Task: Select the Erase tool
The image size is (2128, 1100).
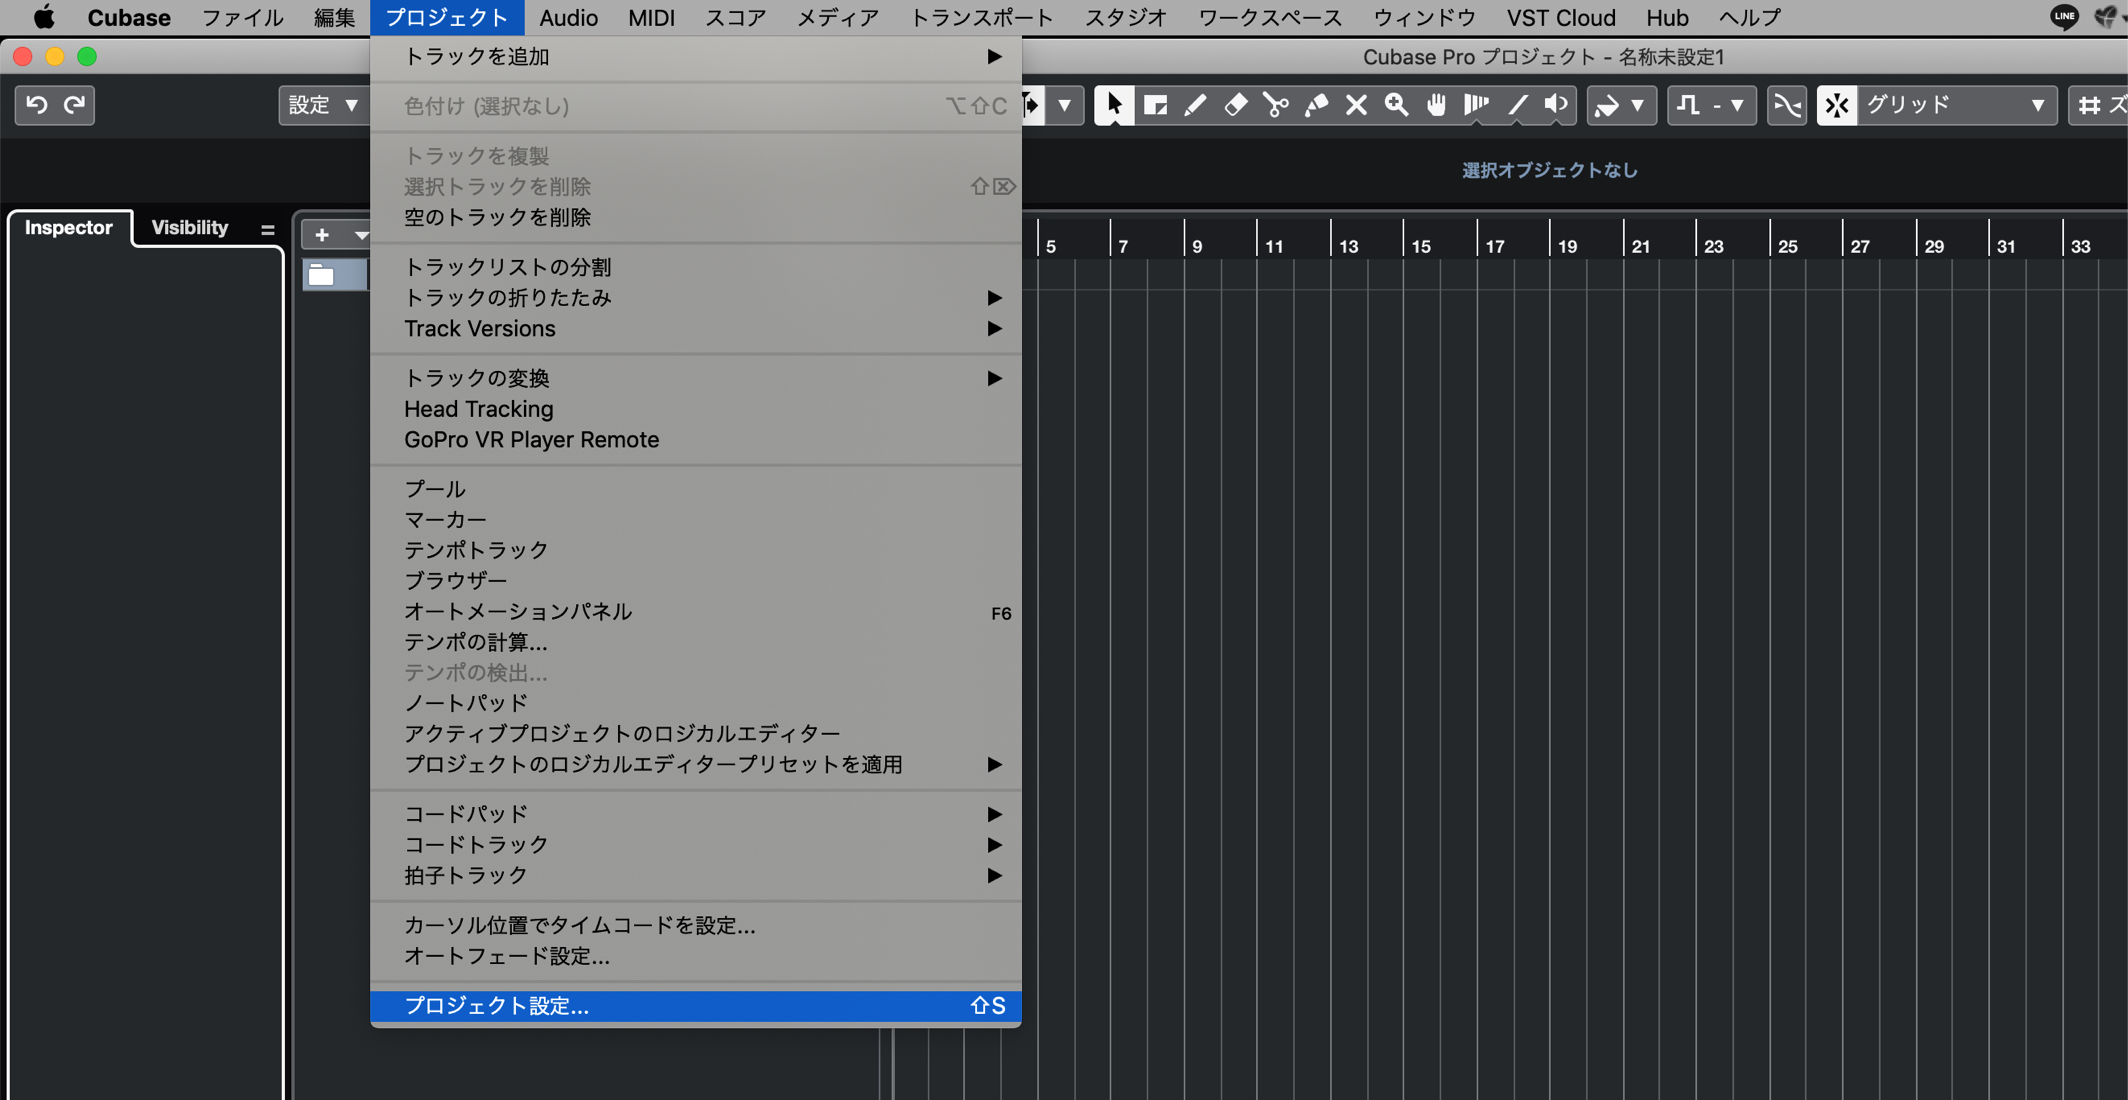Action: coord(1236,105)
